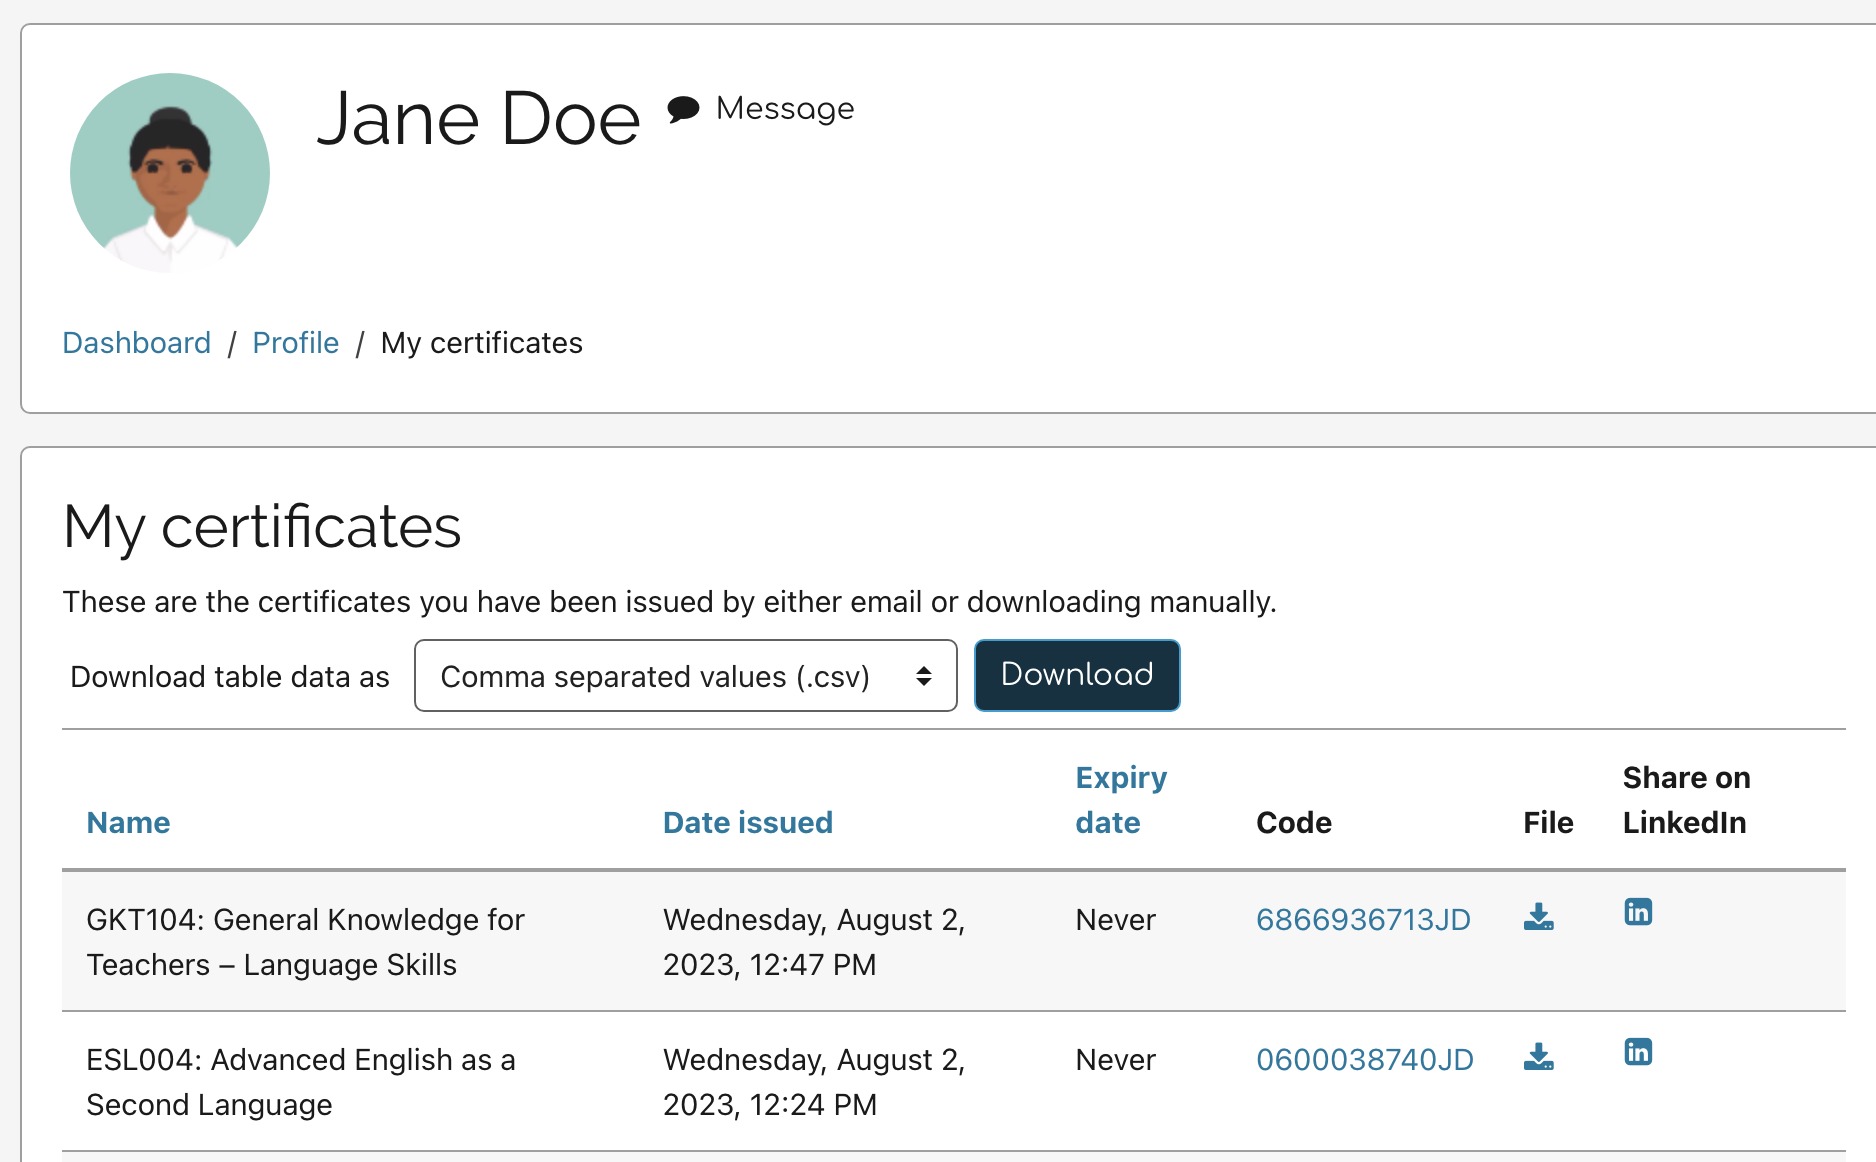Navigate to Profile breadcrumb link
1876x1162 pixels.
295,343
